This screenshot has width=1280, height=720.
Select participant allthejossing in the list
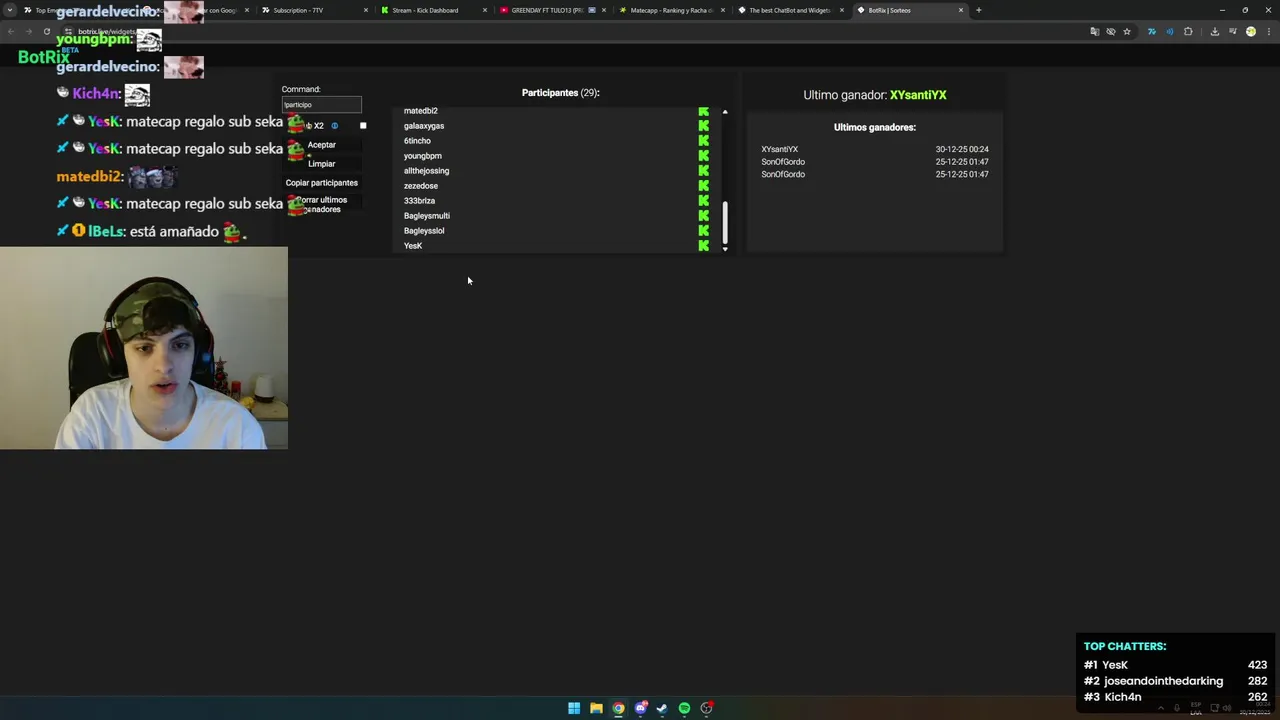[426, 171]
